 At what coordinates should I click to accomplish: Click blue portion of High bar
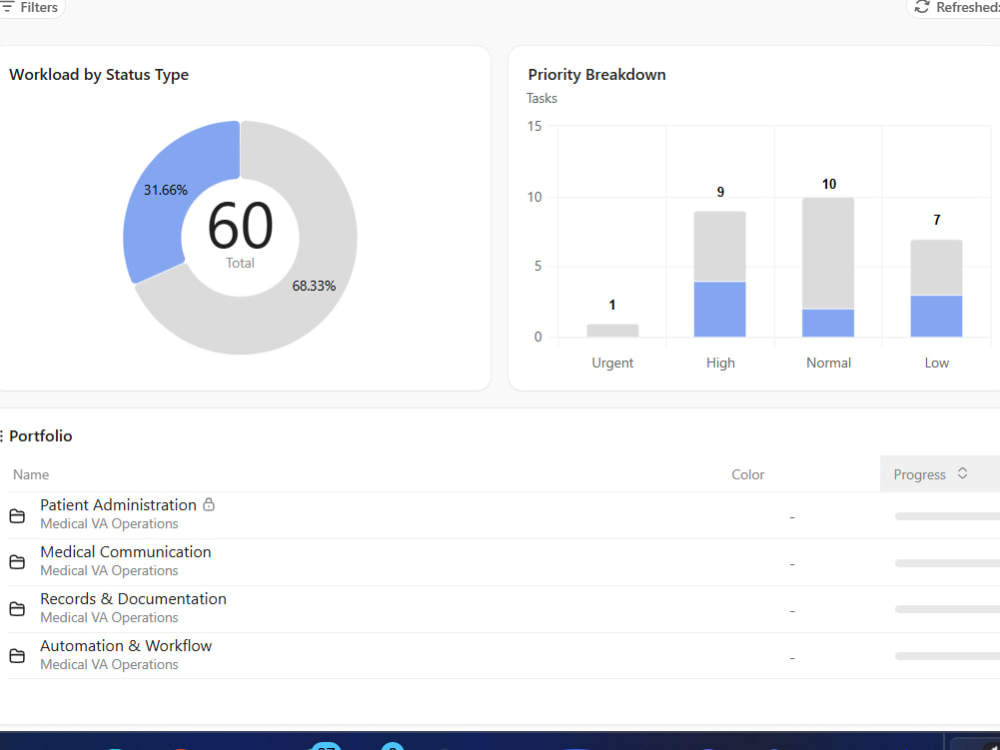720,309
